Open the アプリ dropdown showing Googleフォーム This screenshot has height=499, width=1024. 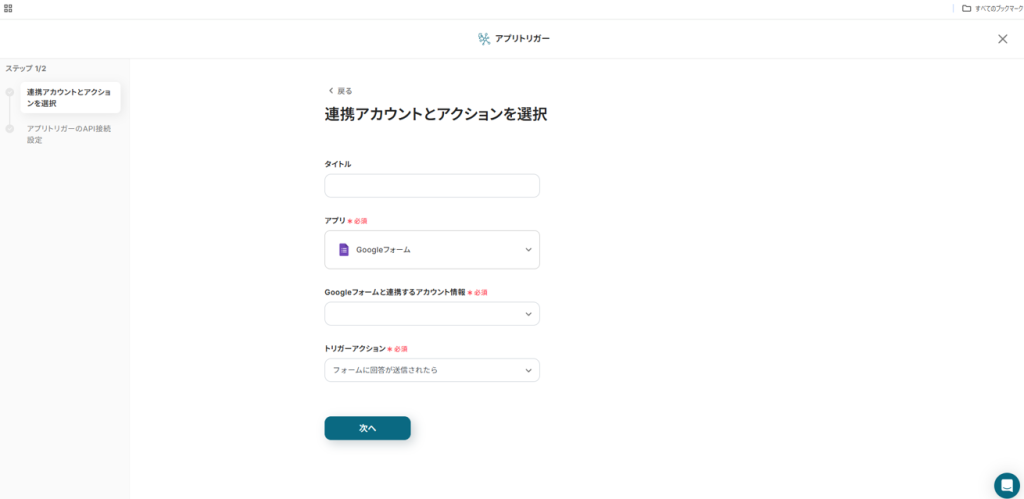click(432, 250)
